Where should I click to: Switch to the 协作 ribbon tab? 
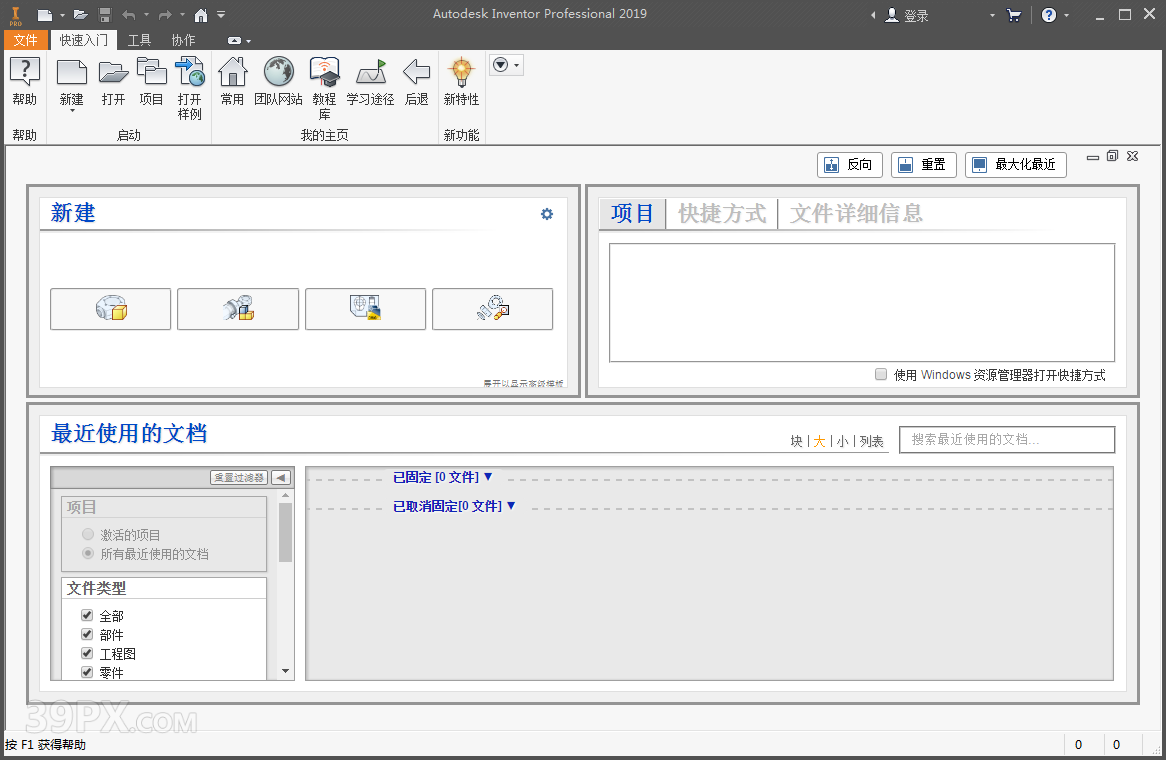click(x=183, y=40)
